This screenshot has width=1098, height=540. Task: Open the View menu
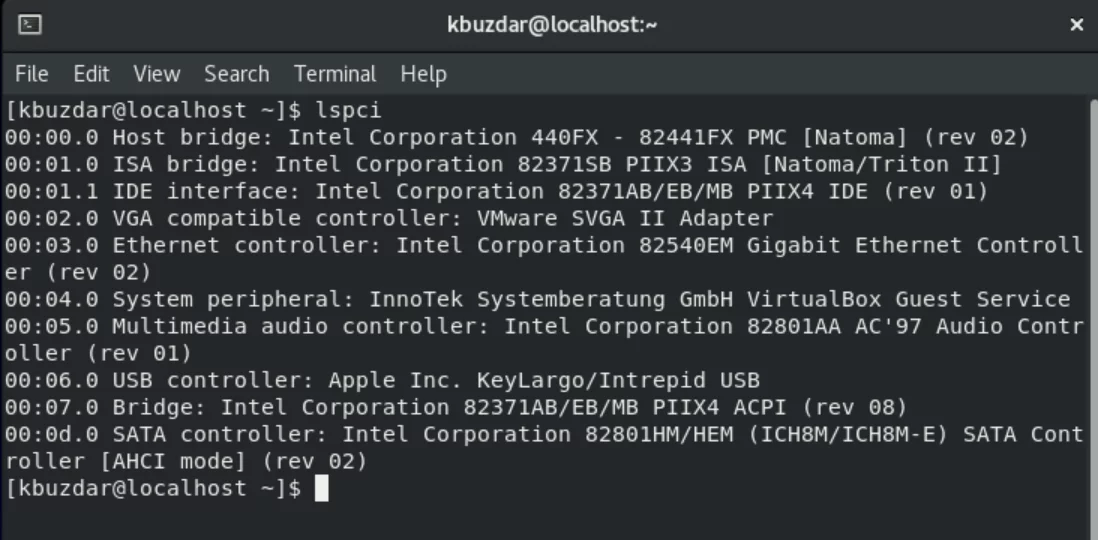pos(157,74)
